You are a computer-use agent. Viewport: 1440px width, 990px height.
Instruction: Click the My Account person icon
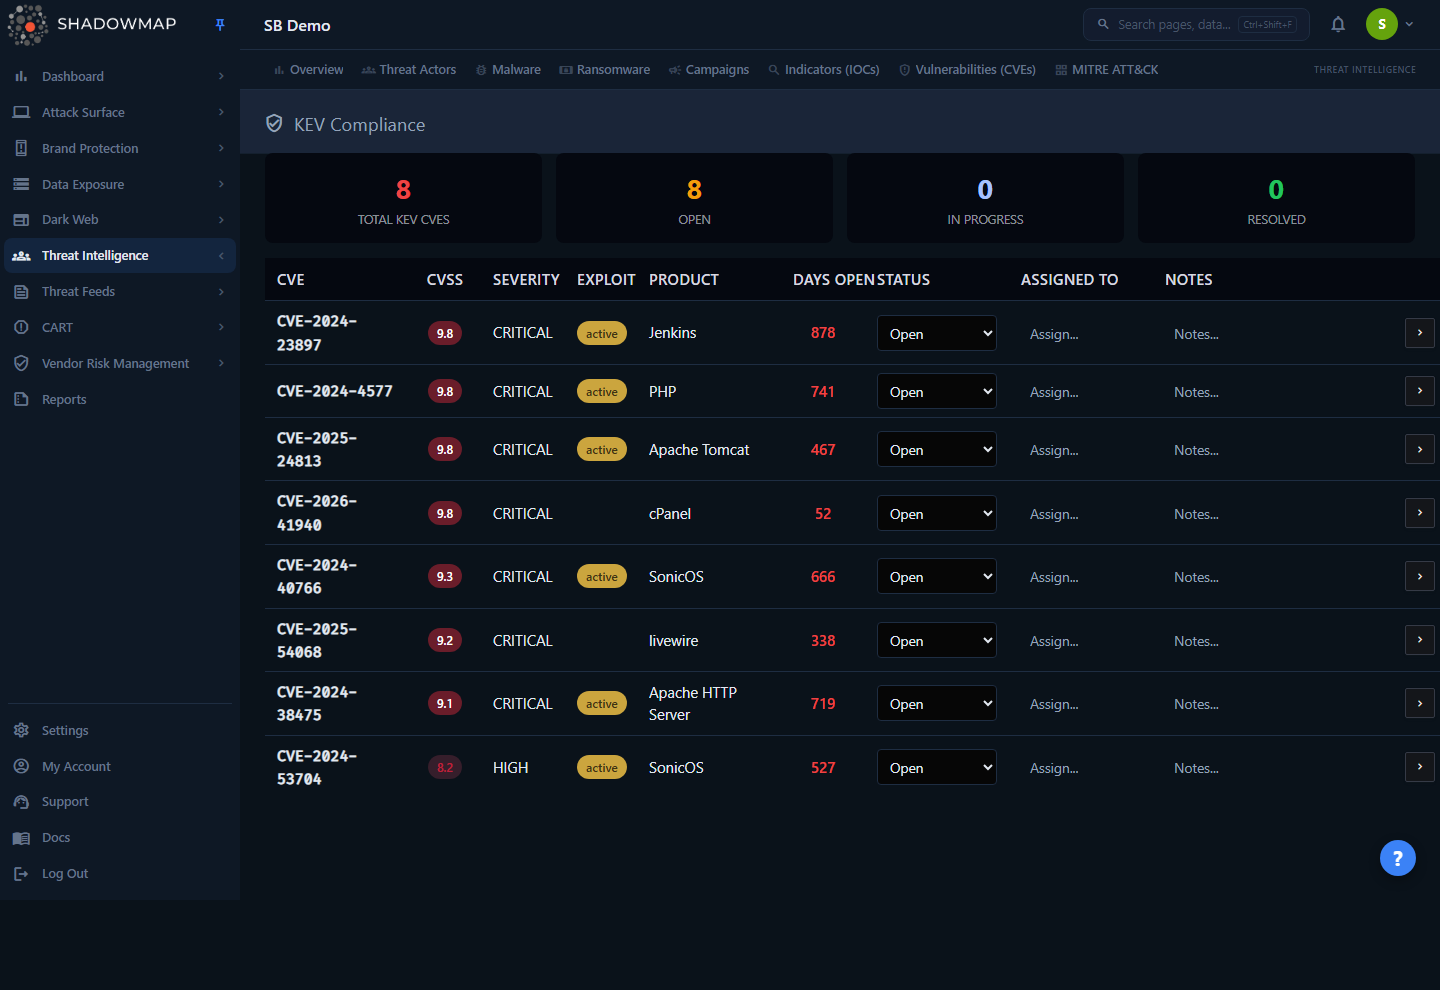click(x=21, y=766)
